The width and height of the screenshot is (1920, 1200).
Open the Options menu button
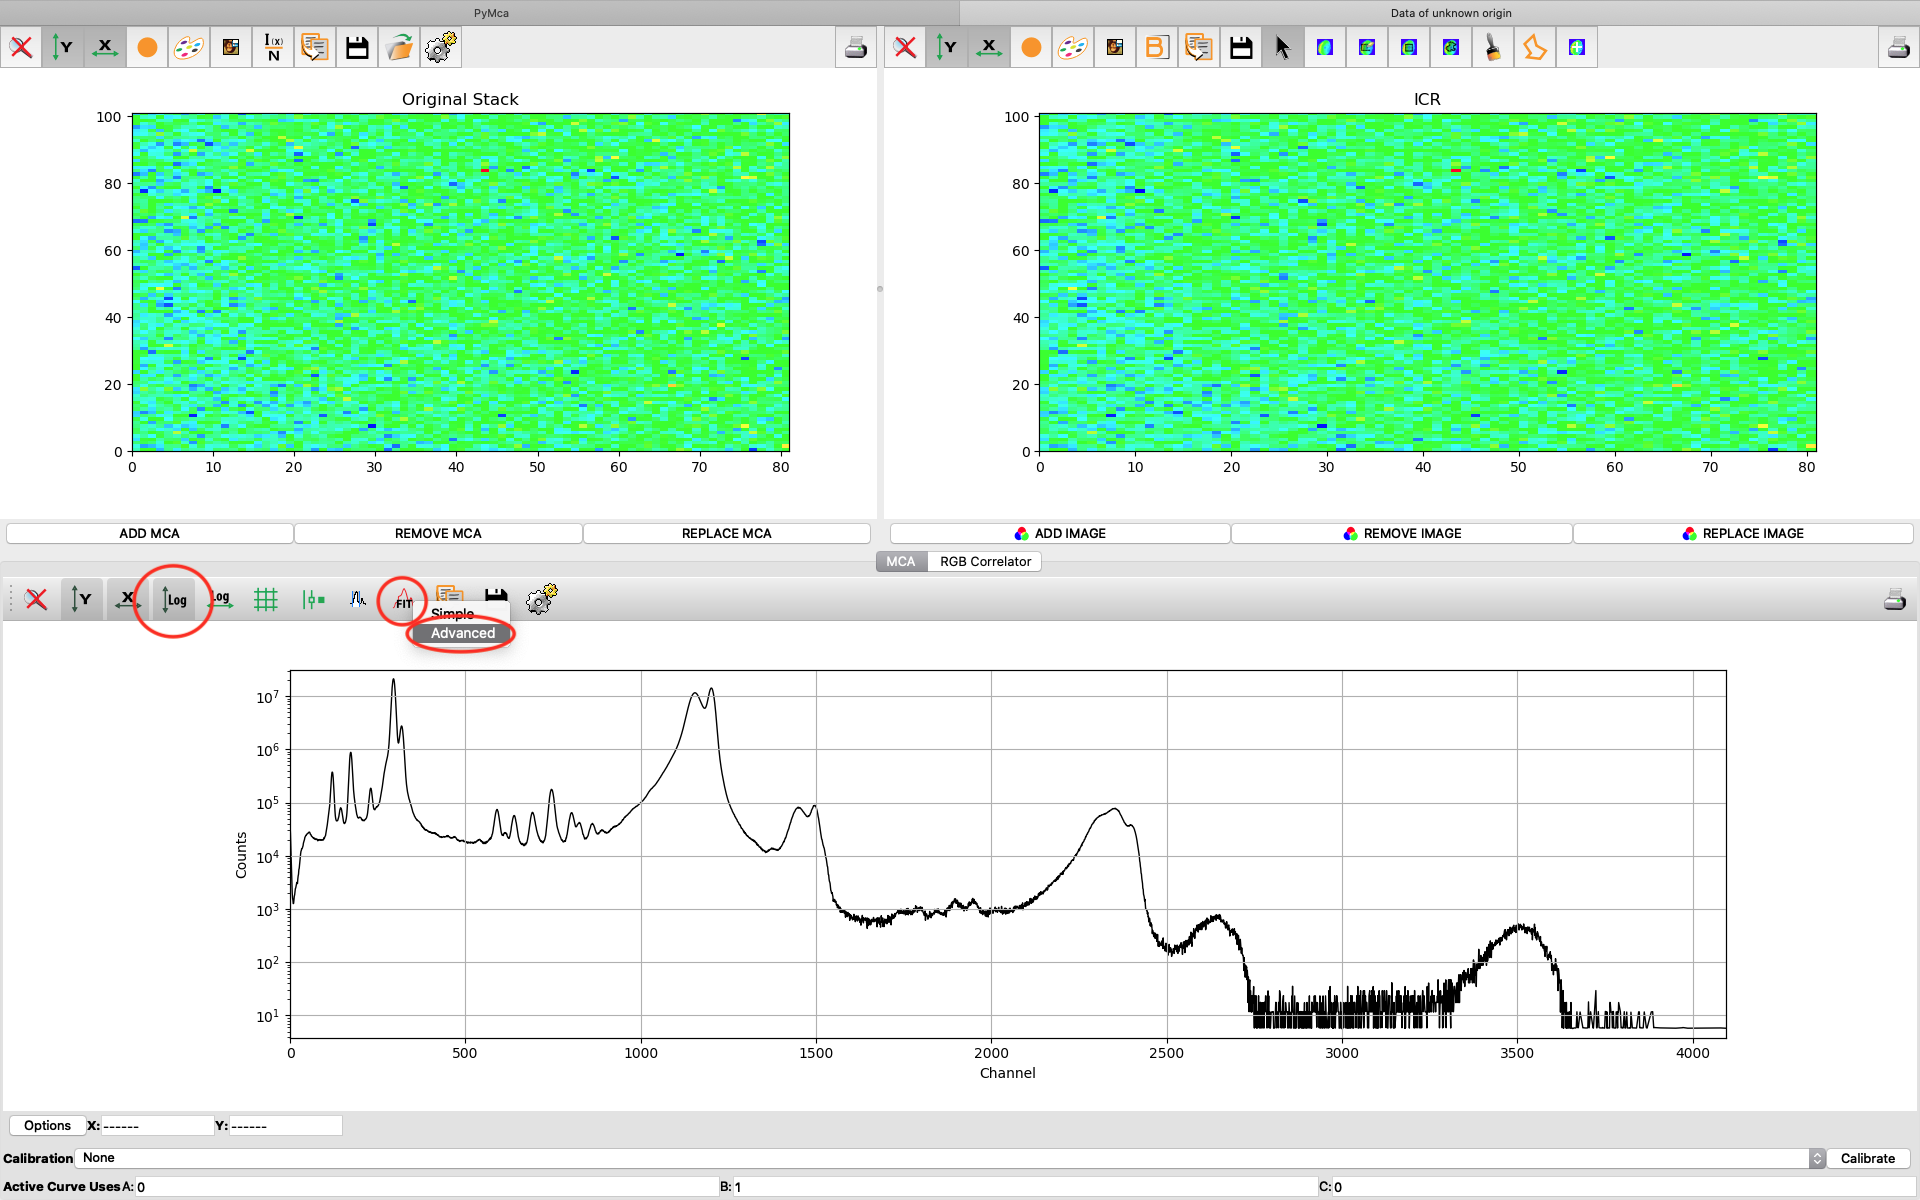click(x=47, y=1125)
